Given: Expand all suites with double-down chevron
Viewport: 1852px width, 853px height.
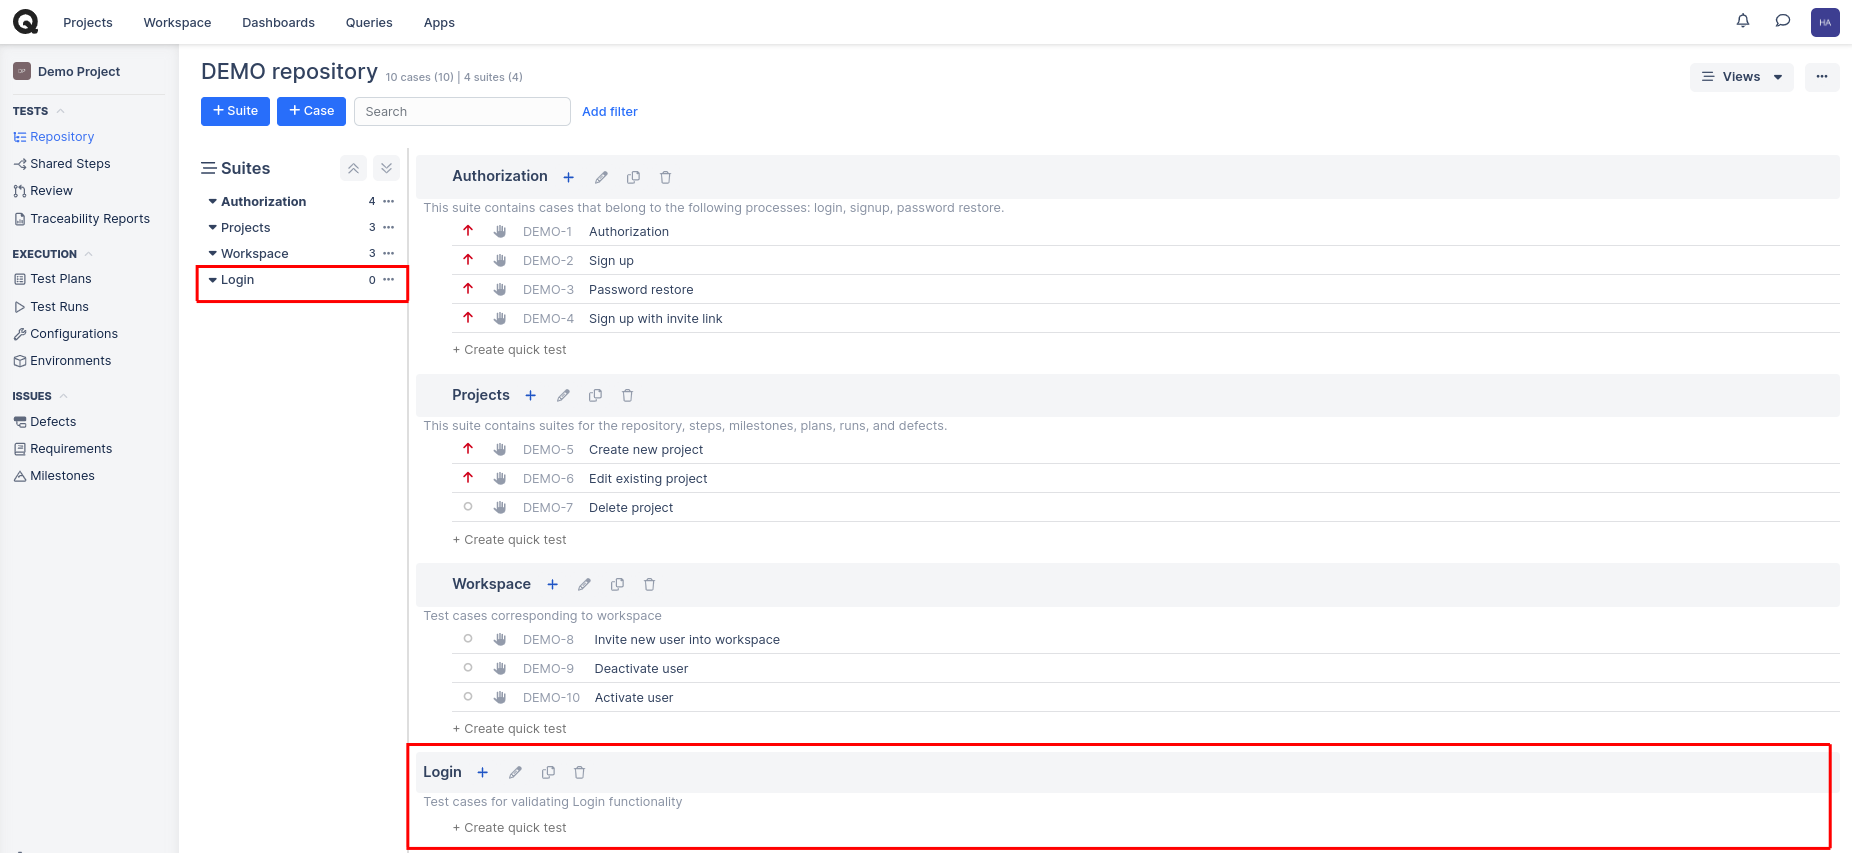Looking at the screenshot, I should tap(386, 169).
